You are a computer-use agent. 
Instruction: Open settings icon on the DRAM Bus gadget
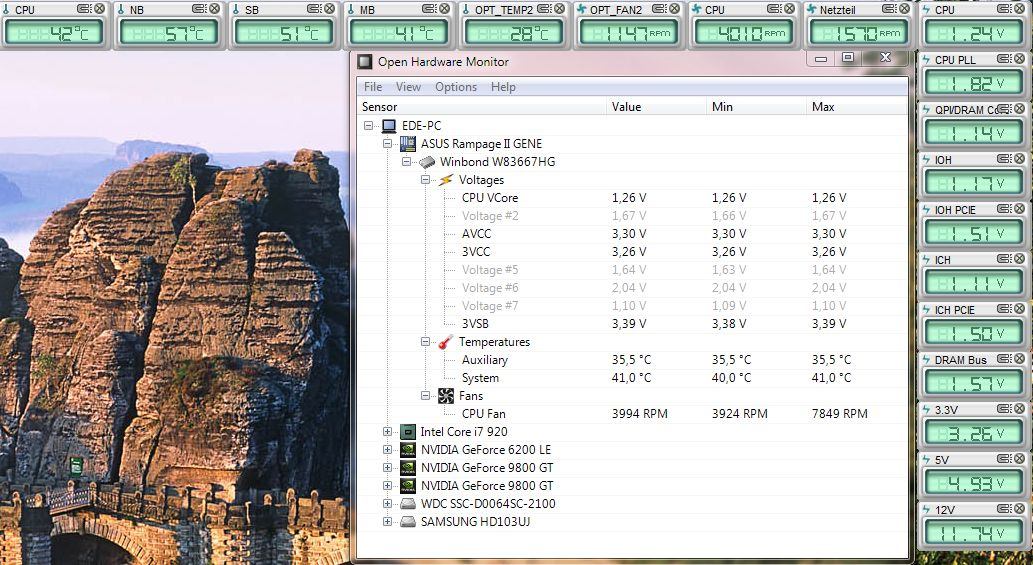pos(1004,359)
